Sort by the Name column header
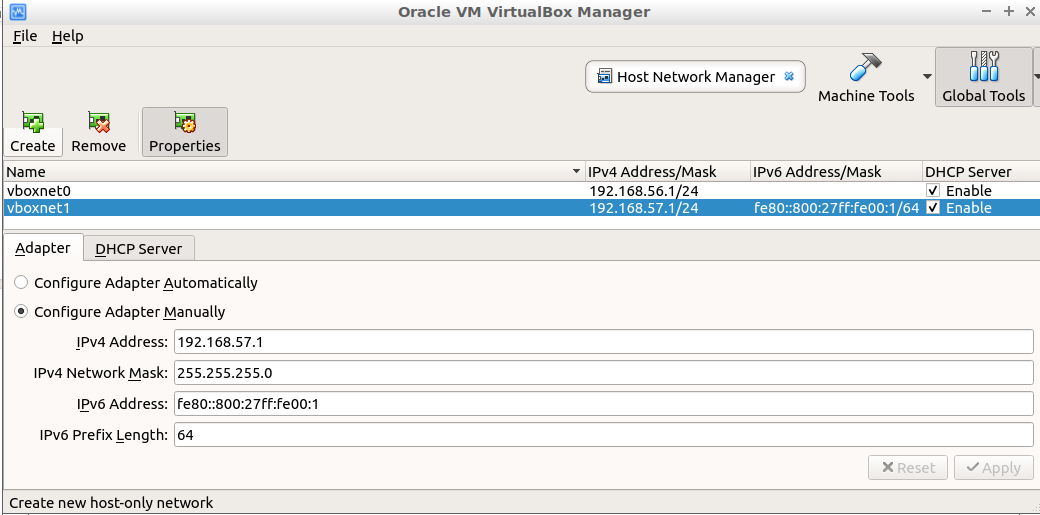Viewport: 1040px width, 515px height. tap(294, 172)
